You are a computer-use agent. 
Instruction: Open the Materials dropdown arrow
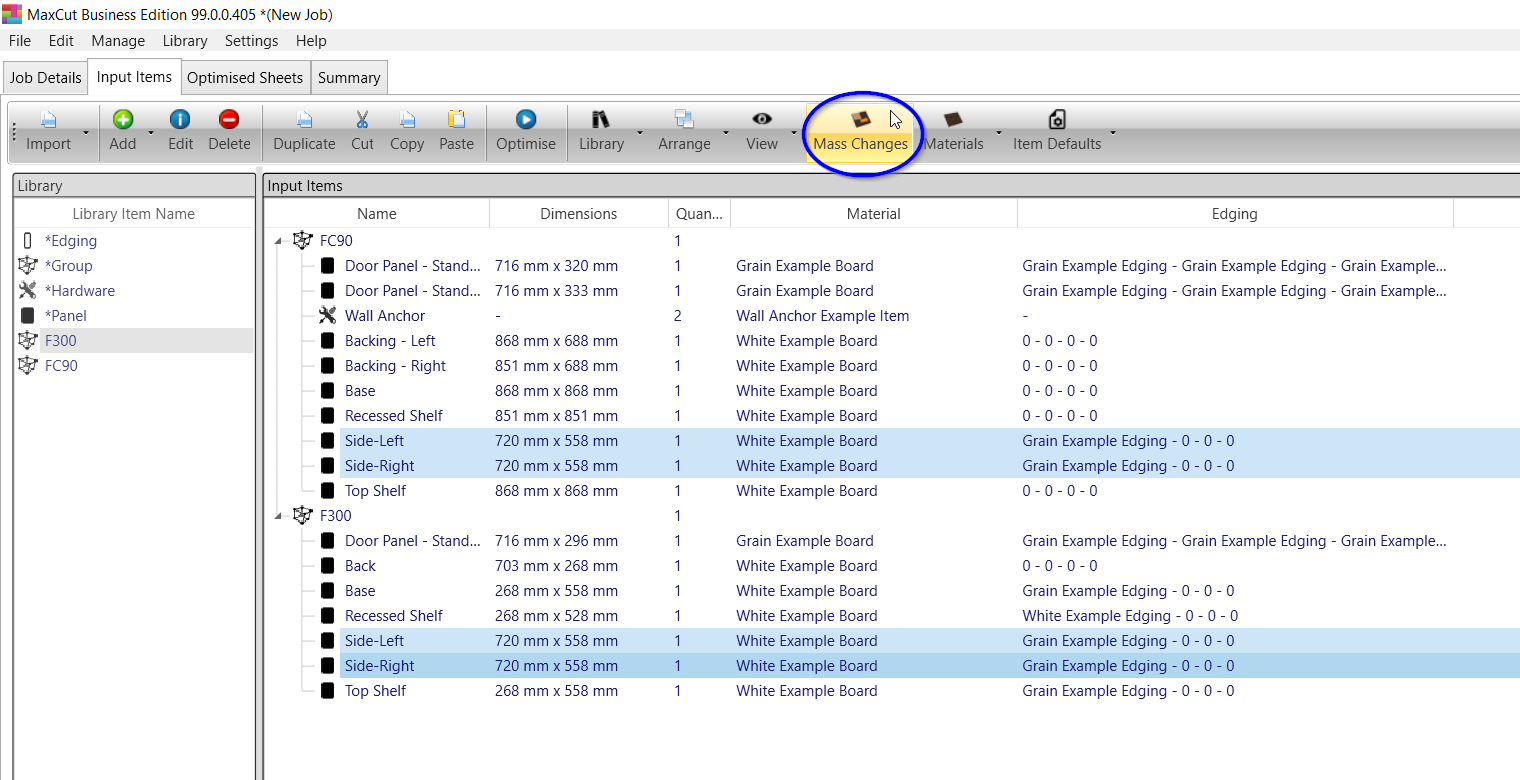(x=998, y=133)
